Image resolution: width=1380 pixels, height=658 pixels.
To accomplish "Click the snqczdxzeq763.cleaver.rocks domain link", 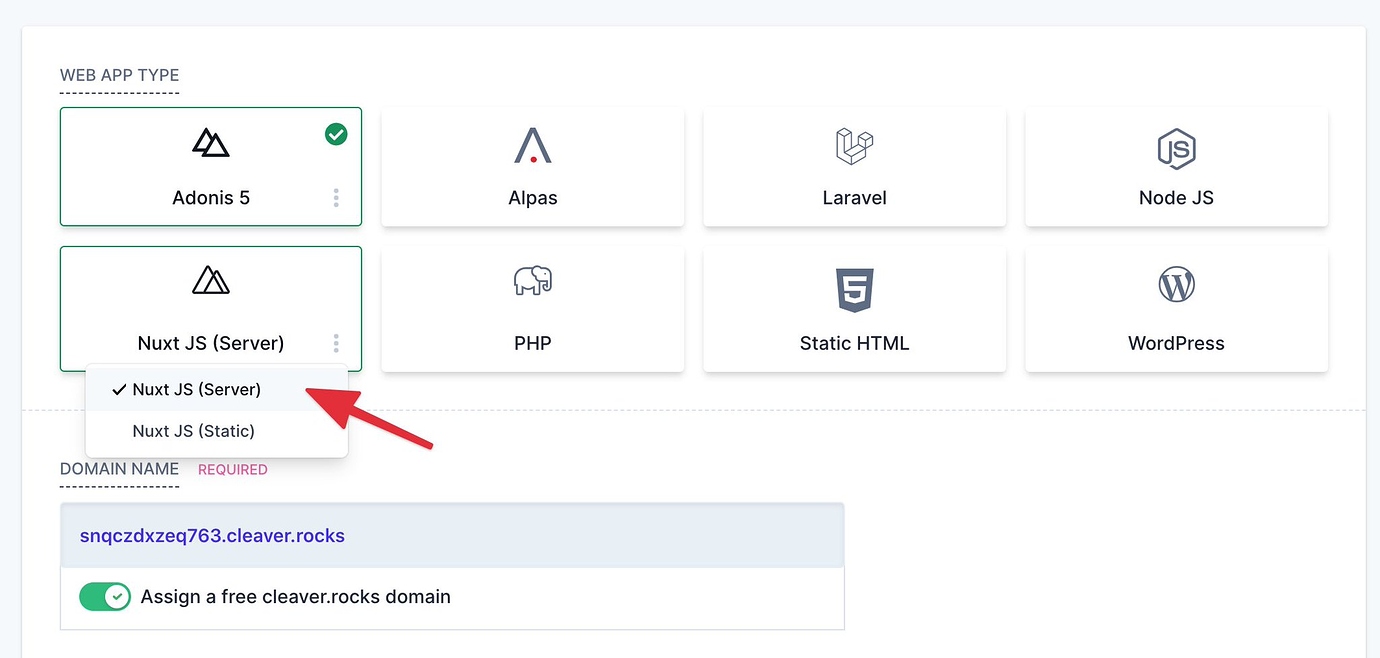I will click(210, 535).
